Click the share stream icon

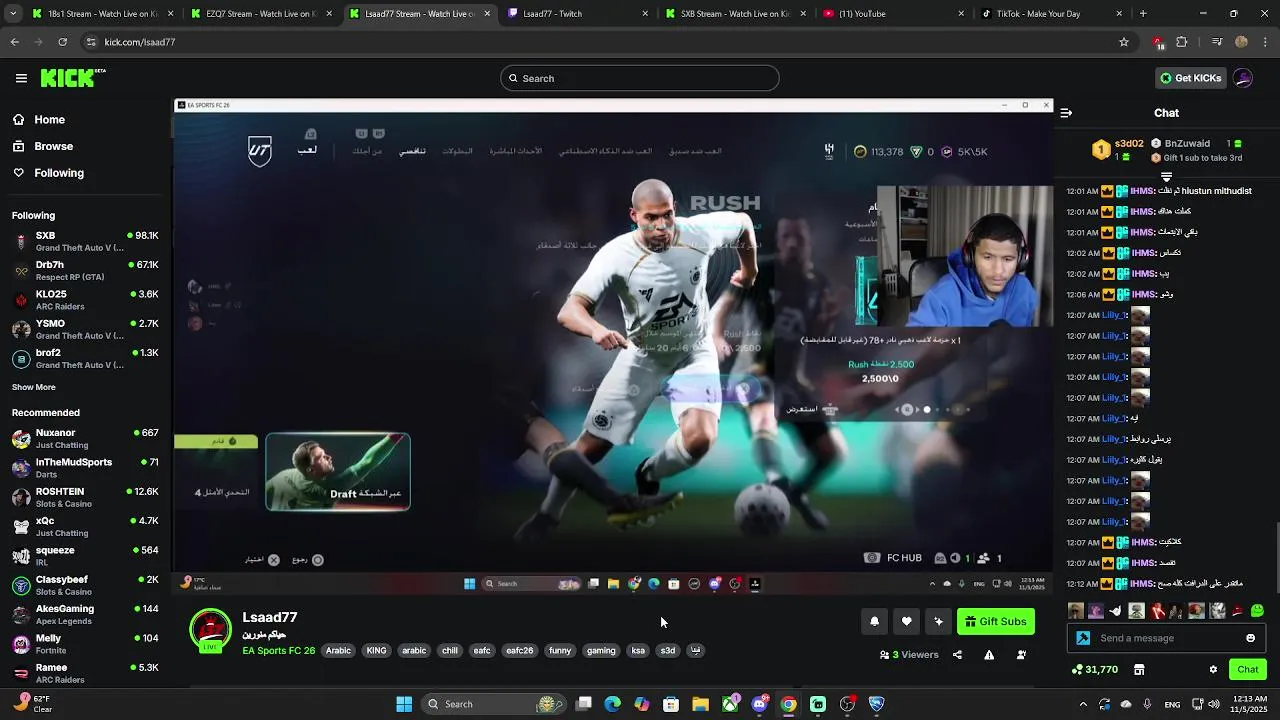point(957,655)
